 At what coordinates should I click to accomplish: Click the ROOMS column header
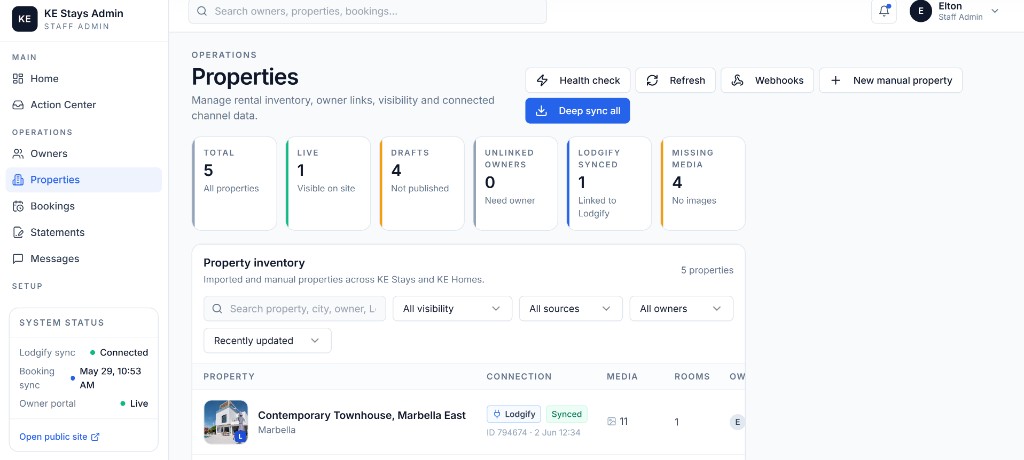pyautogui.click(x=692, y=376)
